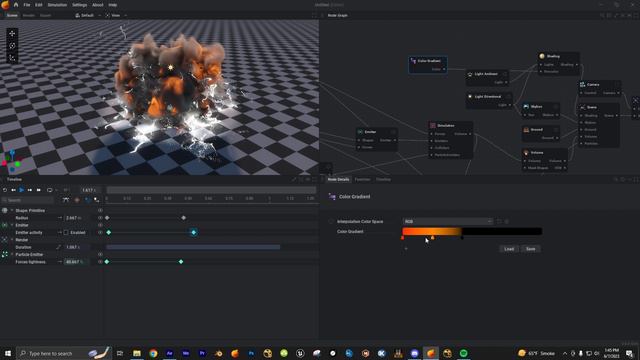This screenshot has width=640, height=360.
Task: Click the Volume node icon
Action: pyautogui.click(x=526, y=153)
